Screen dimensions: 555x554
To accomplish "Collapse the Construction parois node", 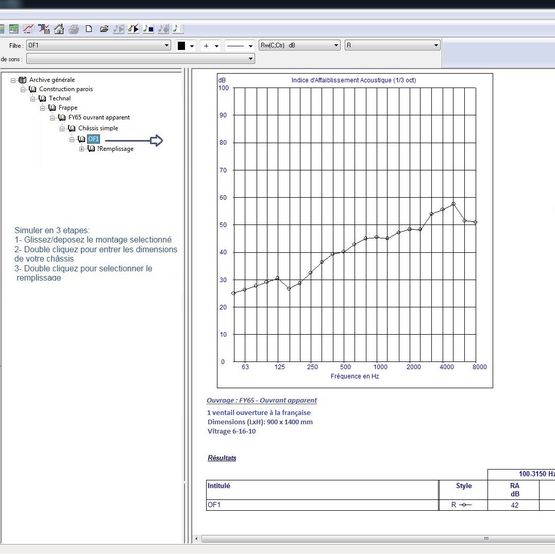I will coord(23,90).
